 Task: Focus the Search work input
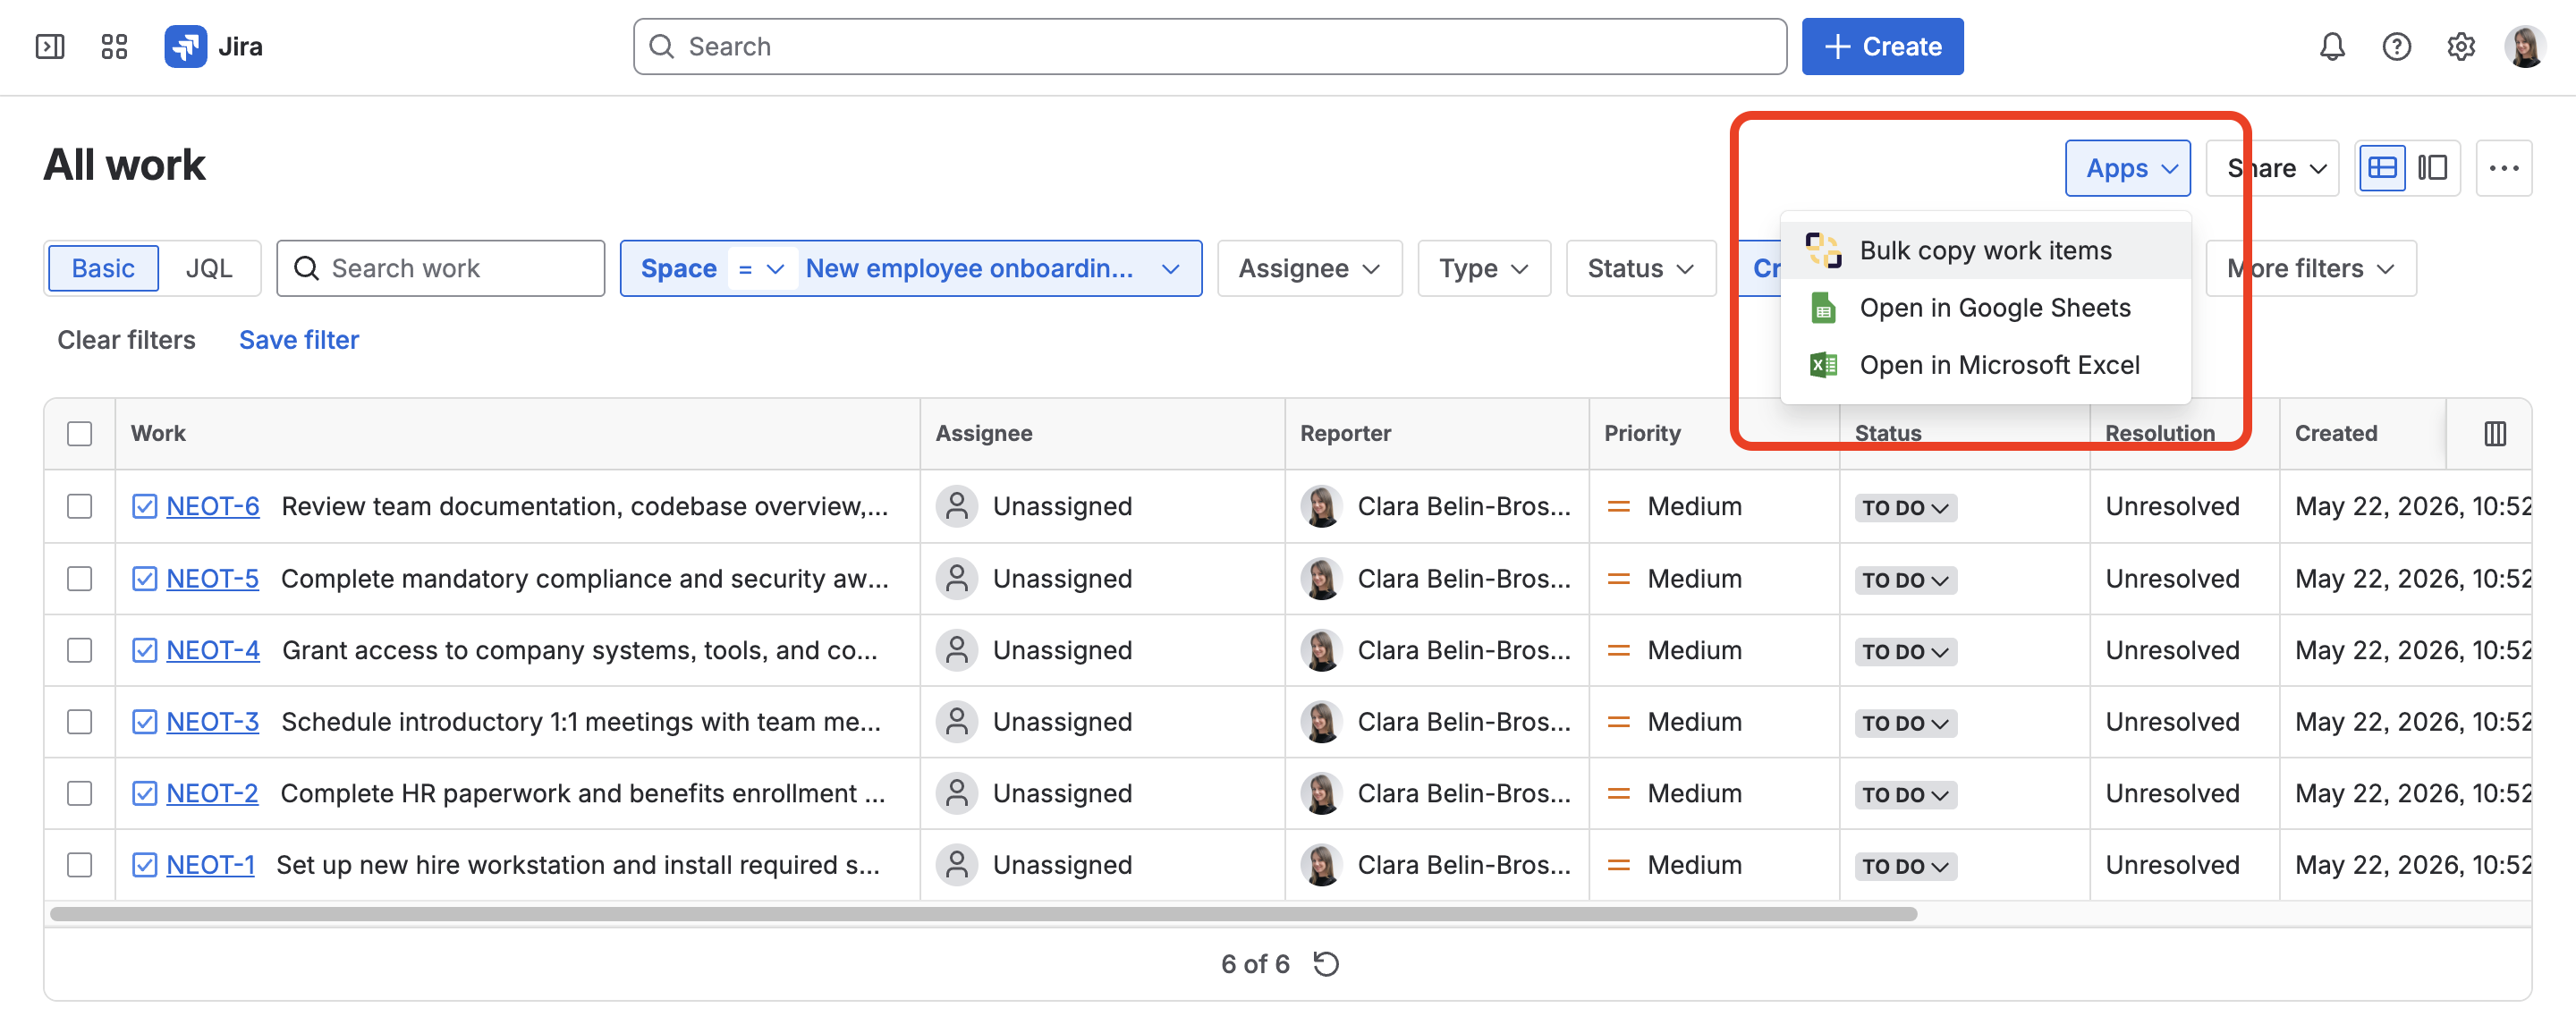coord(440,268)
